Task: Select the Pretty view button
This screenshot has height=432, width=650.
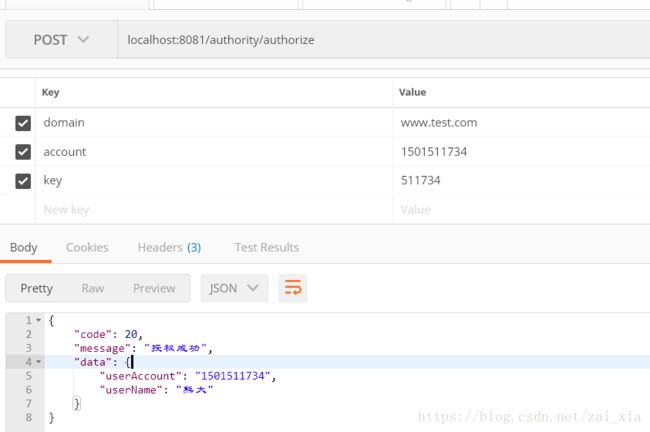Action: [36, 288]
